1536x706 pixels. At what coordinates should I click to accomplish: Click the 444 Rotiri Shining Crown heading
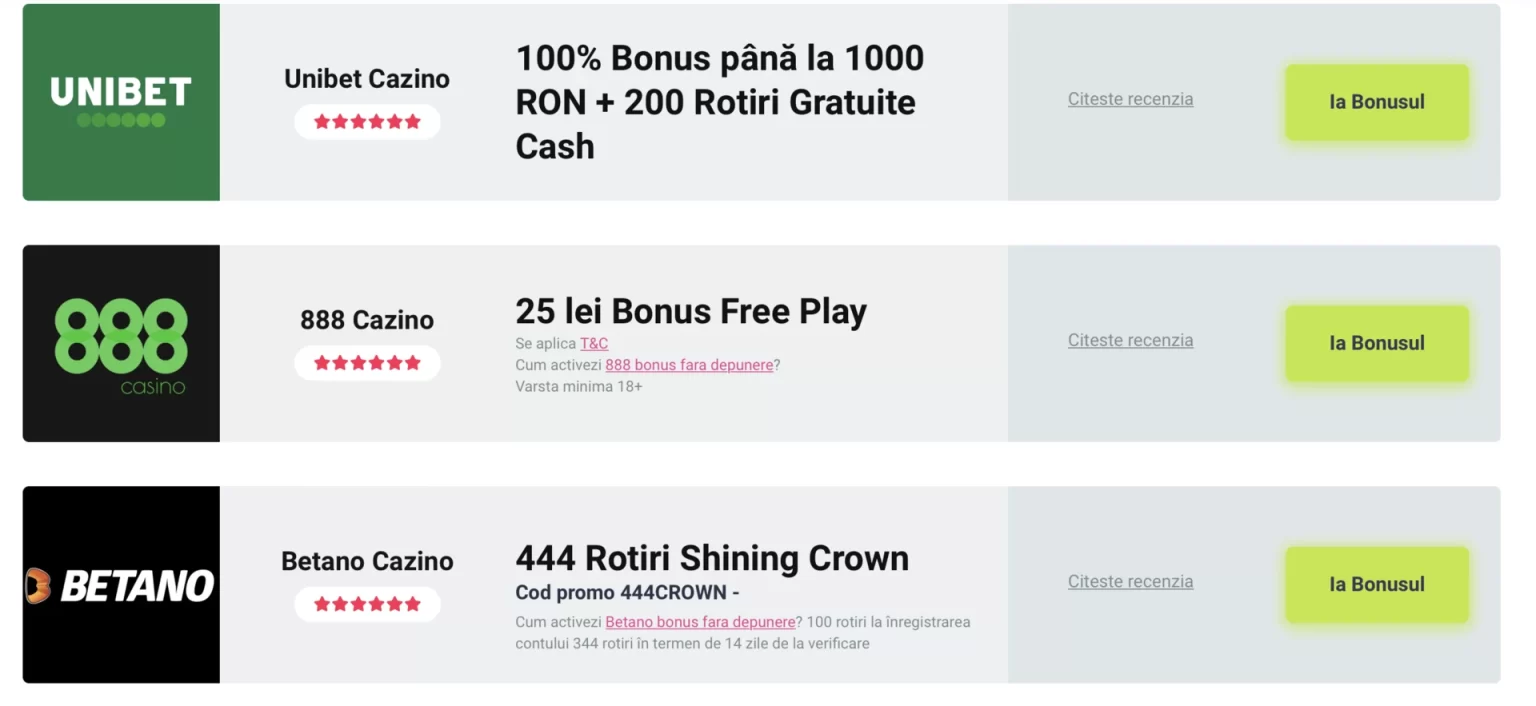click(712, 558)
